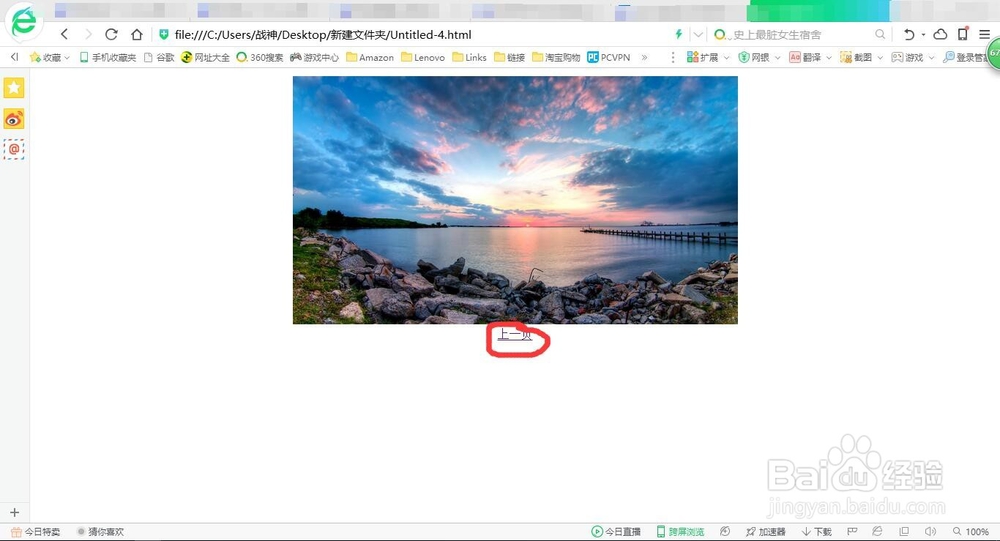This screenshot has width=1000, height=541.
Task: Click the vertical dots toolbar separator menu
Action: 673,57
